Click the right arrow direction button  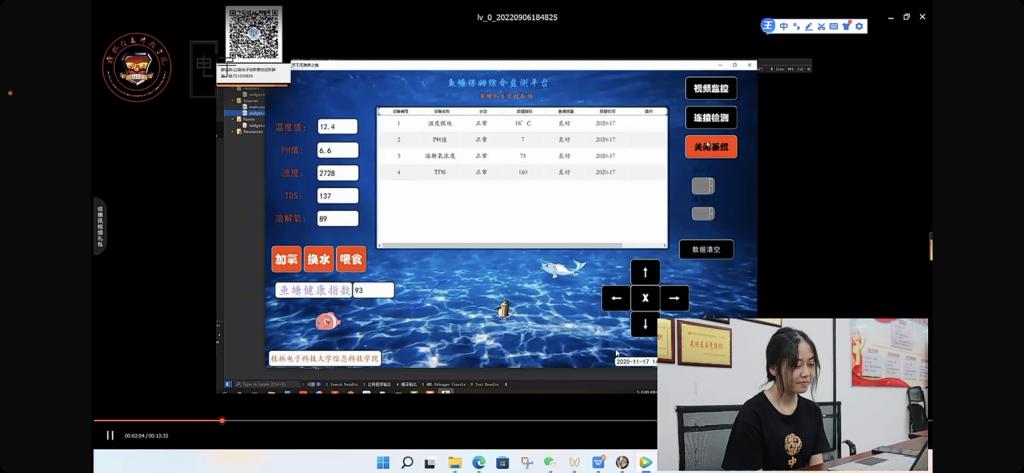pyautogui.click(x=674, y=298)
